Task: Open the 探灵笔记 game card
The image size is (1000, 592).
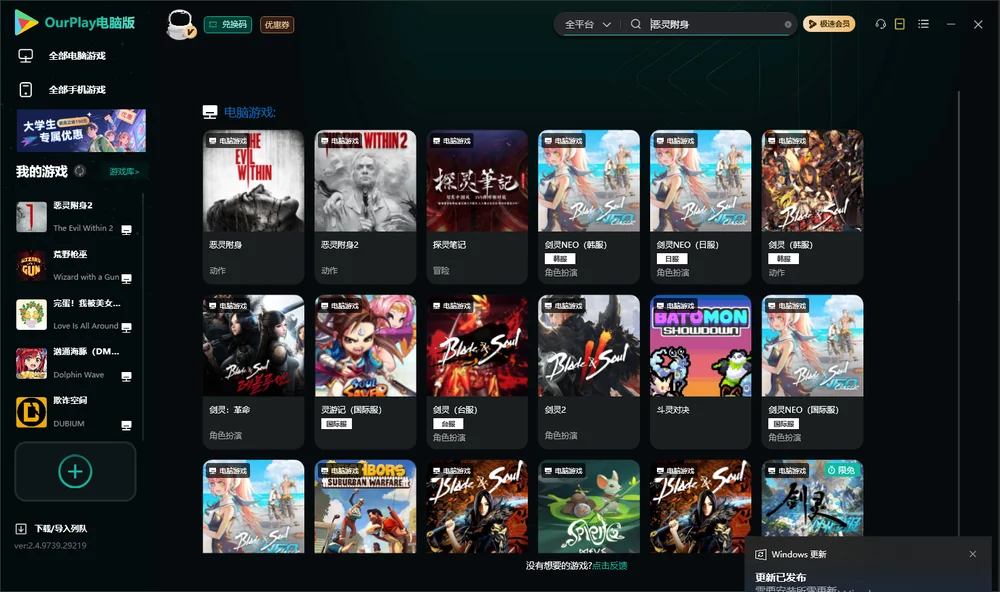Action: 477,206
